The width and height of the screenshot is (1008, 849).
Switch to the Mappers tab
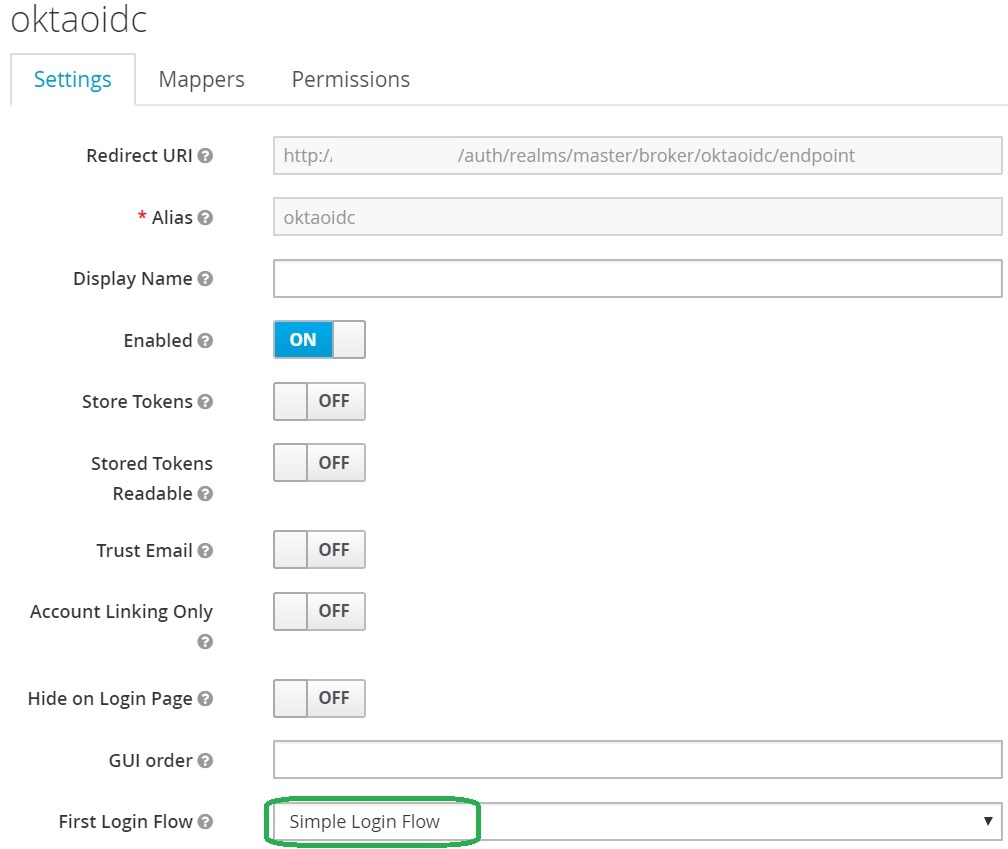tap(201, 80)
